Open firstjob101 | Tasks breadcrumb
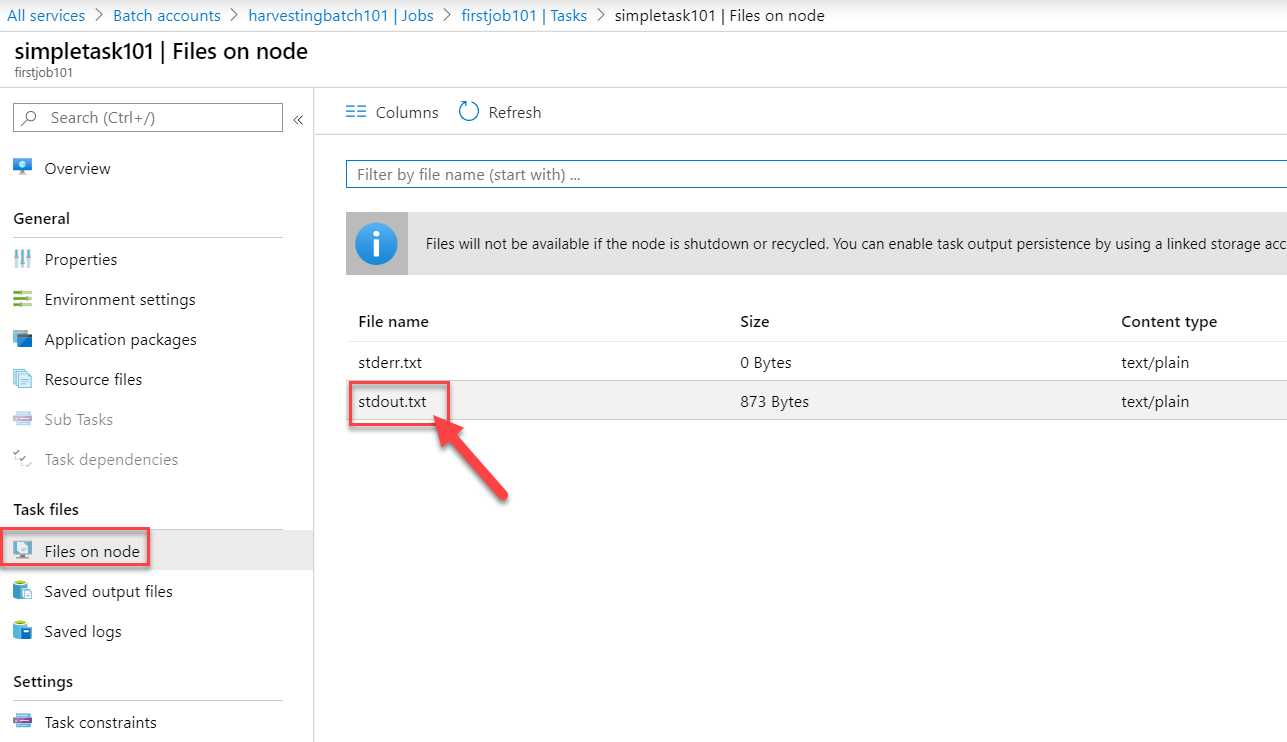1287x742 pixels. pos(524,15)
